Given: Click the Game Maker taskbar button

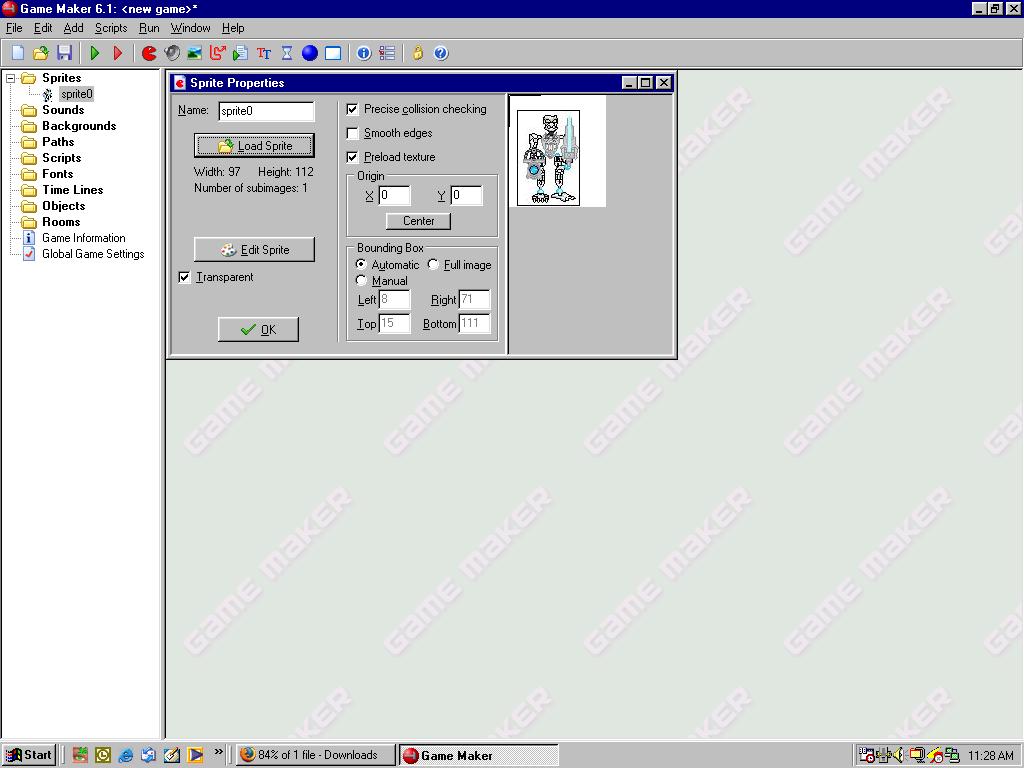Looking at the screenshot, I should coord(479,755).
